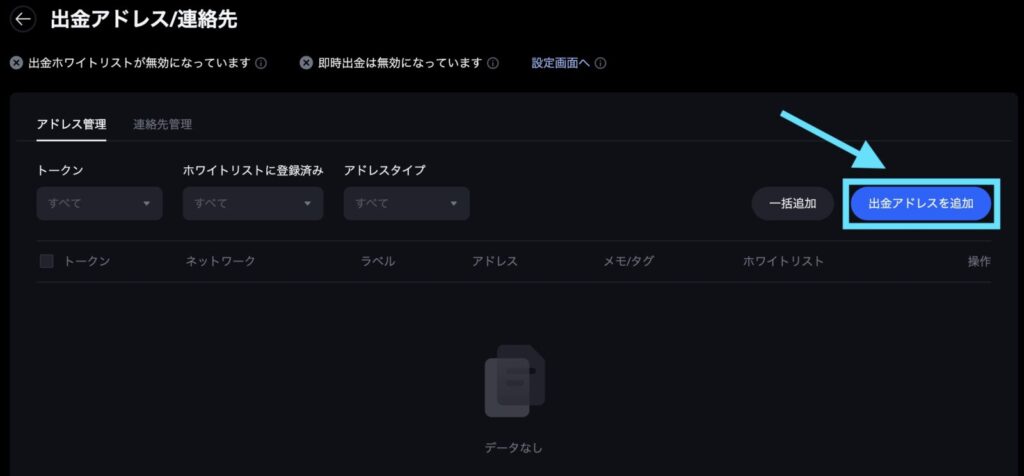Click the アドレス column header
The image size is (1024, 476).
(495, 261)
